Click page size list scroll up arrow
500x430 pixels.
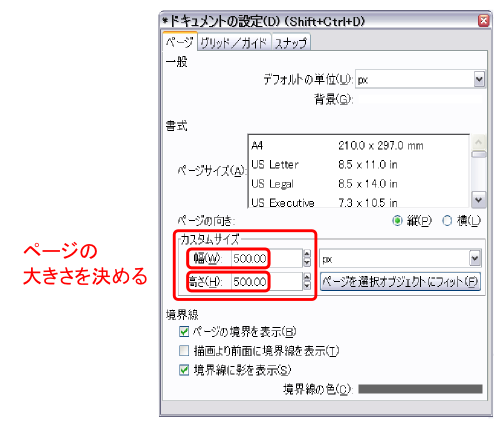tap(479, 142)
